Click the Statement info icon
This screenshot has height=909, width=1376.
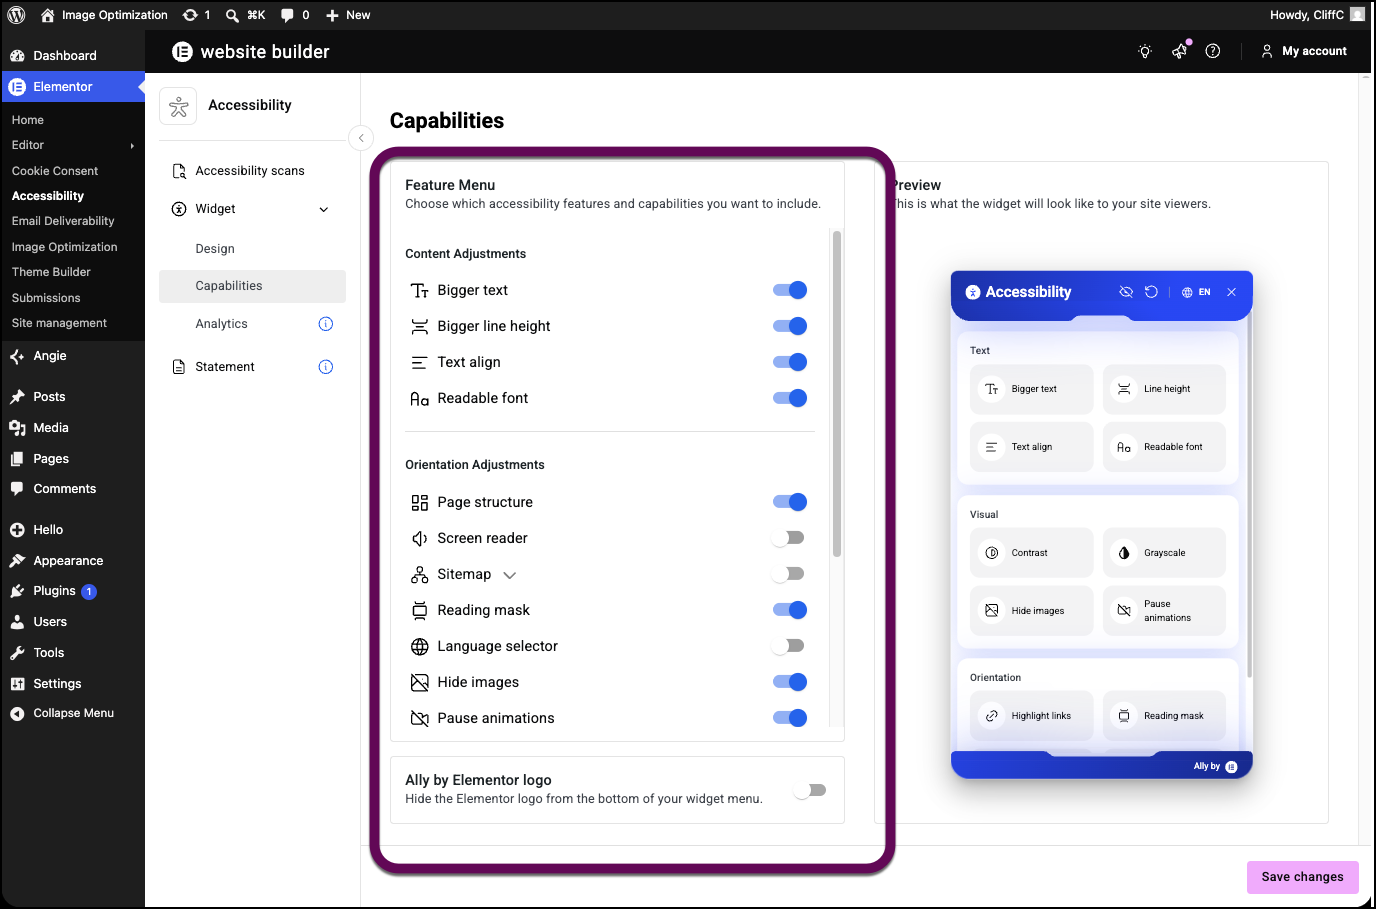pos(325,367)
